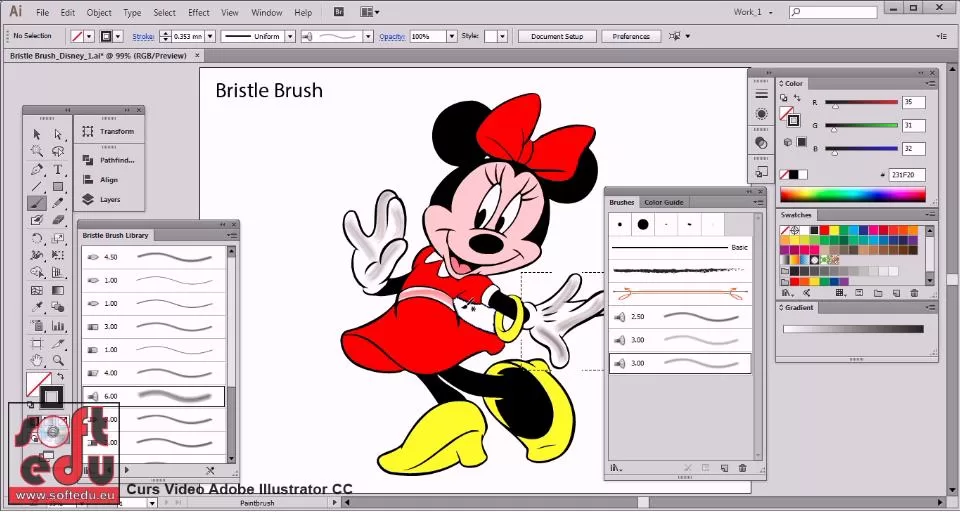Open the File menu
This screenshot has width=960, height=512.
coord(42,12)
